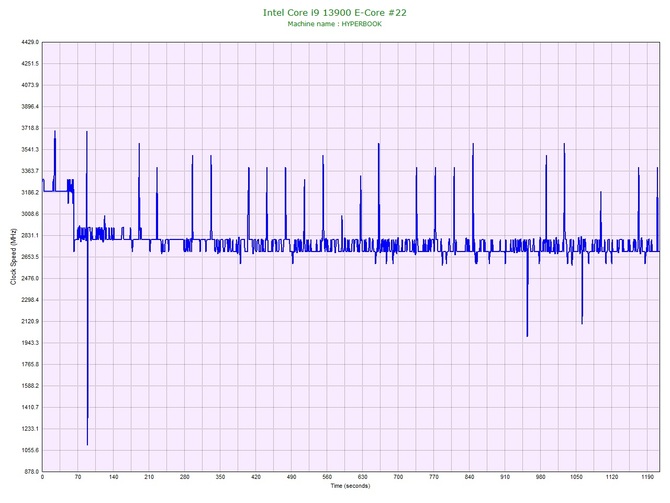670x503 pixels.
Task: Click the 'Clock Speed (MHz)' axis label
Action: tap(13, 257)
